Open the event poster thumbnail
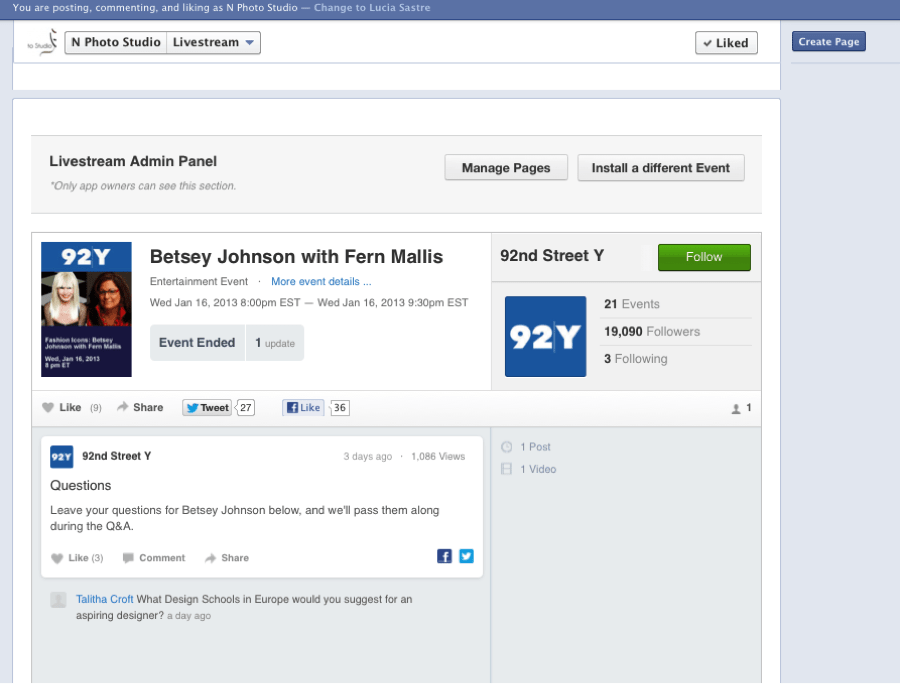The width and height of the screenshot is (900, 684). 87,309
